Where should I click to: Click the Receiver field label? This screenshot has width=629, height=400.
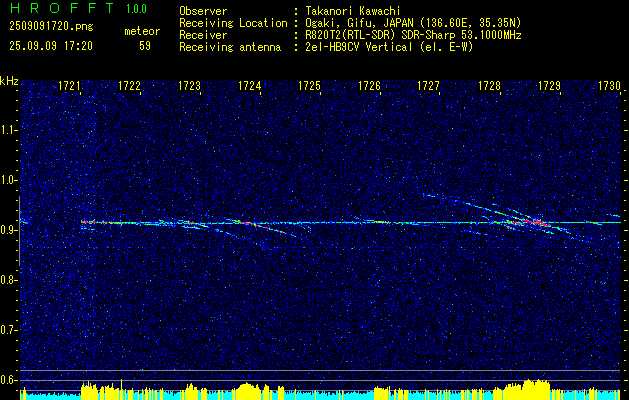click(x=203, y=35)
